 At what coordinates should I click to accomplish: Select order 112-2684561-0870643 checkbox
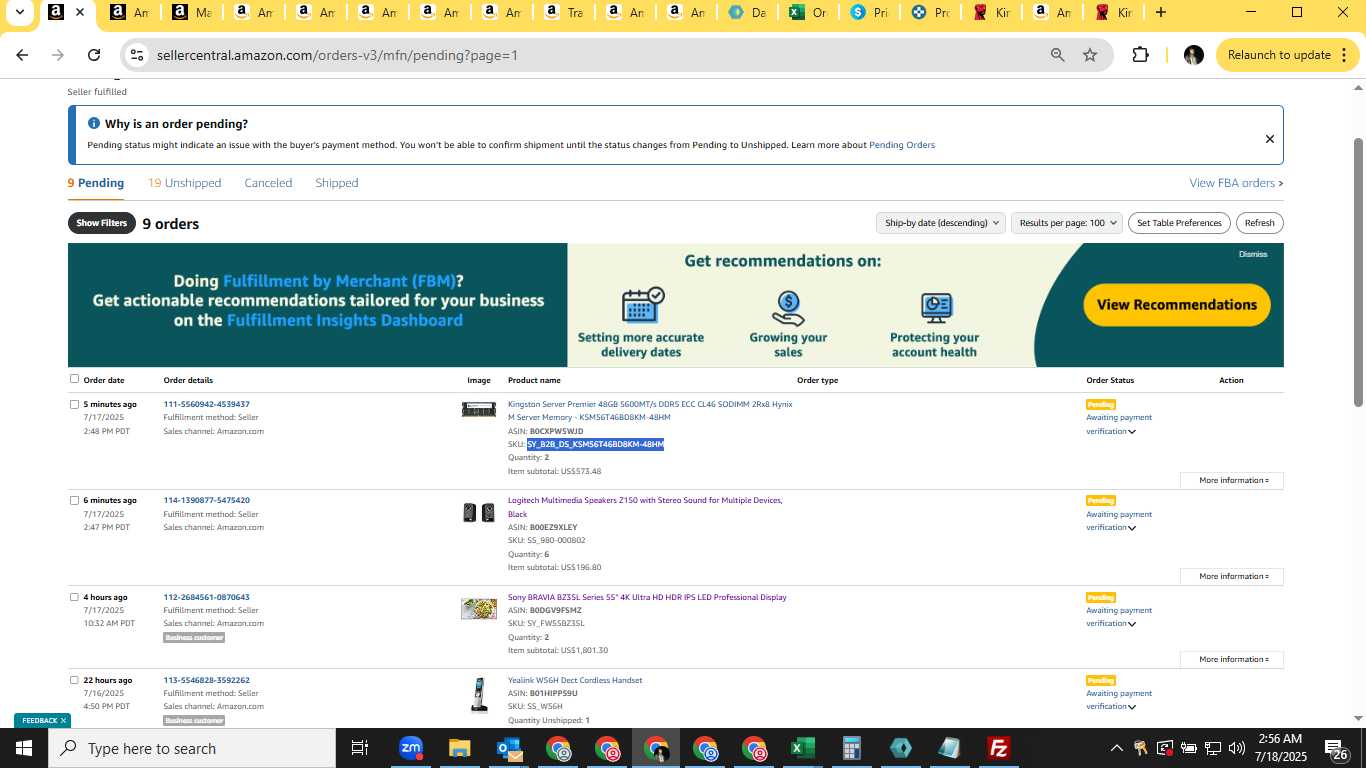pos(74,597)
